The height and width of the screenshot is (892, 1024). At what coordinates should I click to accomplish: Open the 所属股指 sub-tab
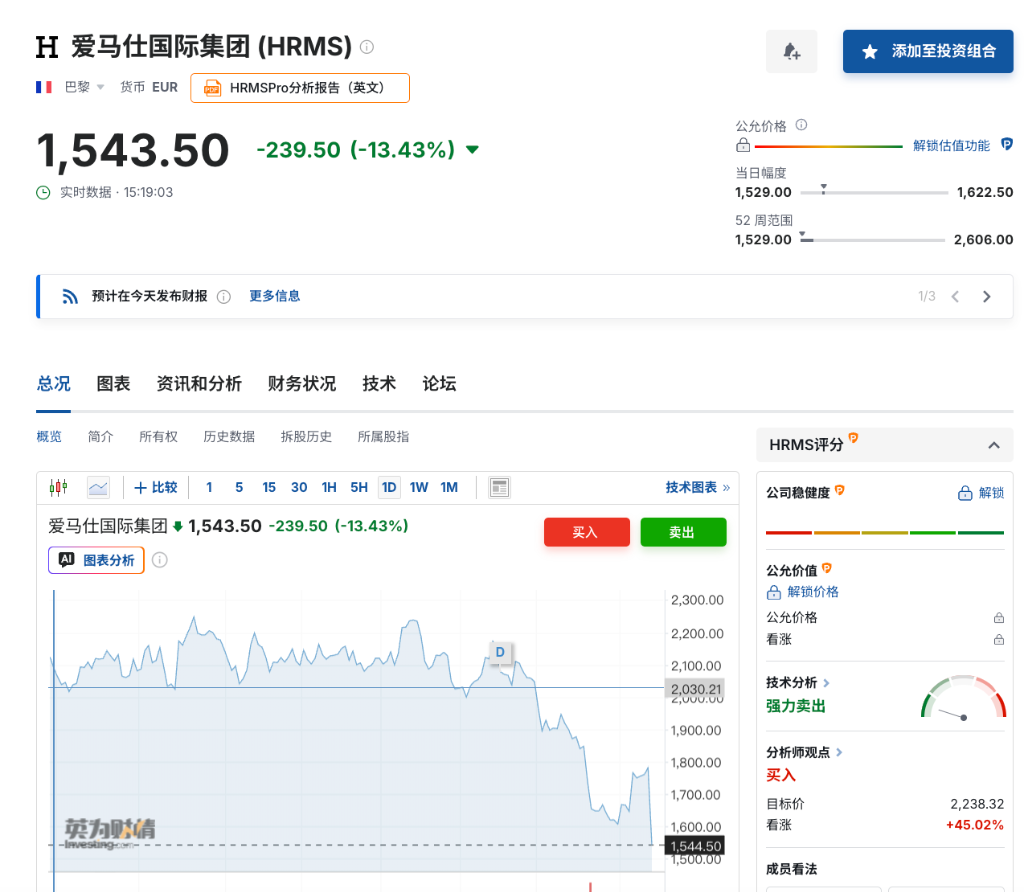point(383,437)
